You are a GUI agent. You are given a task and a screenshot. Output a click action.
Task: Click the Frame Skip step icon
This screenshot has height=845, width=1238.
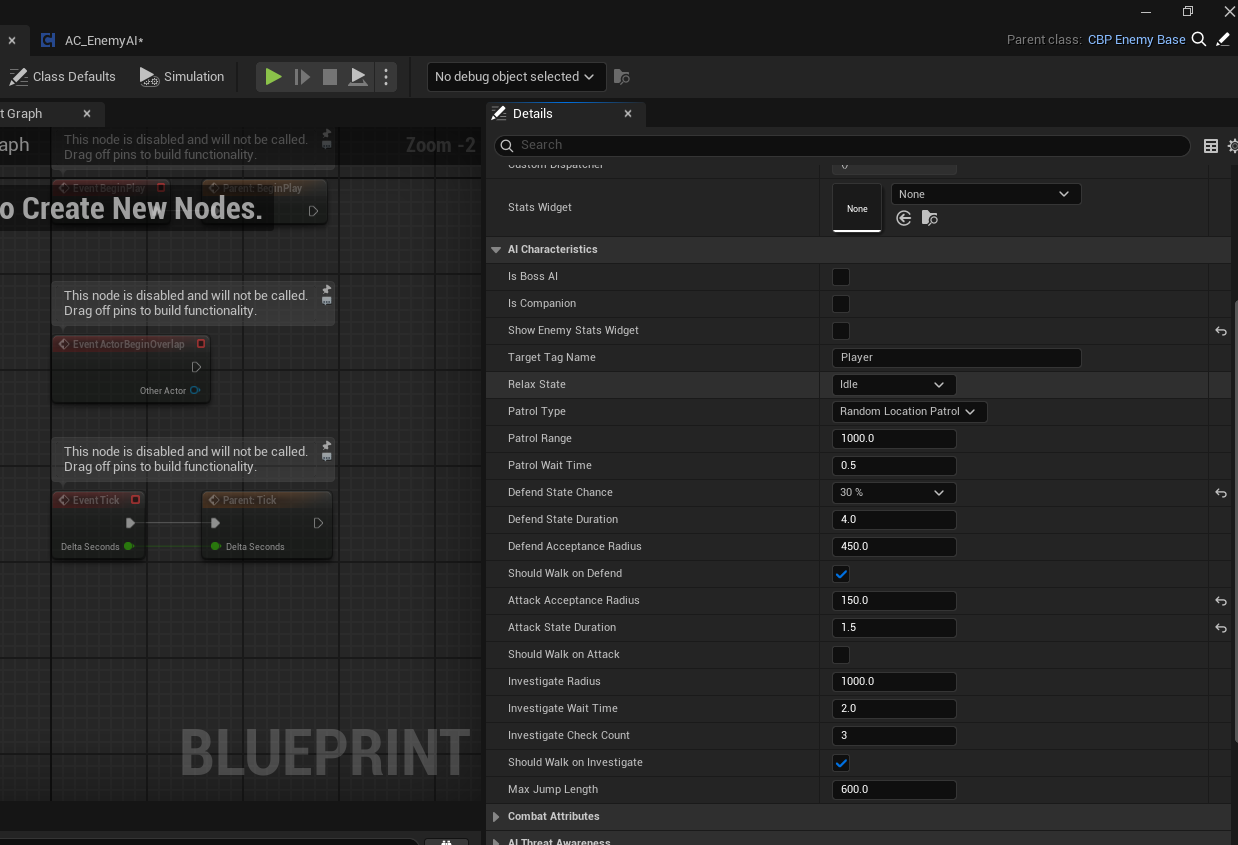click(x=302, y=76)
